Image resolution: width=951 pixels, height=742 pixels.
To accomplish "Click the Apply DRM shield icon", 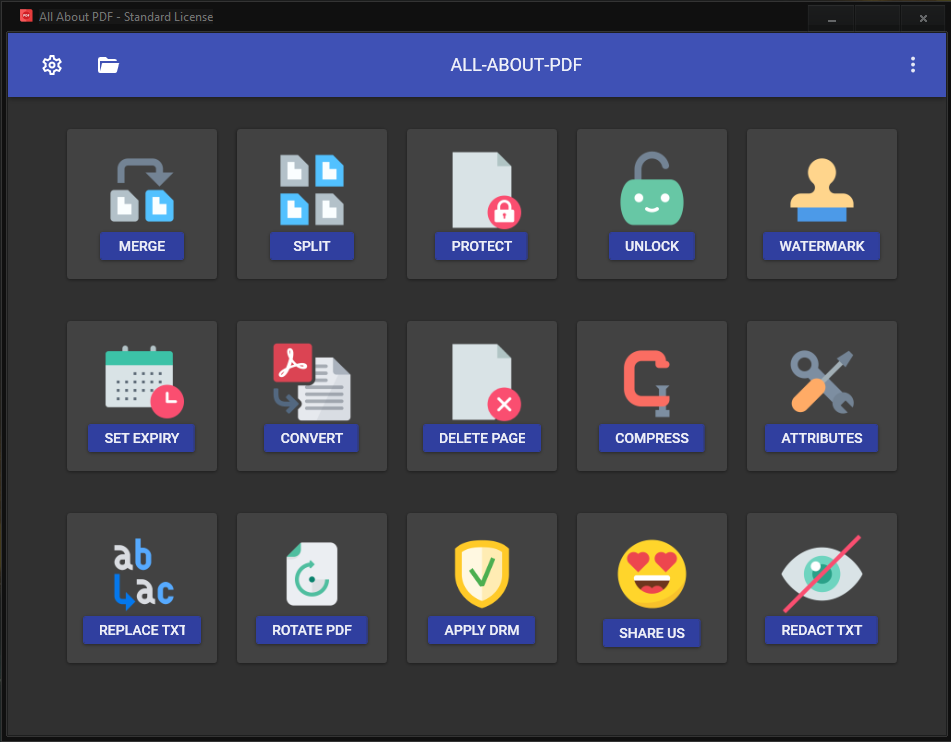I will (x=482, y=574).
